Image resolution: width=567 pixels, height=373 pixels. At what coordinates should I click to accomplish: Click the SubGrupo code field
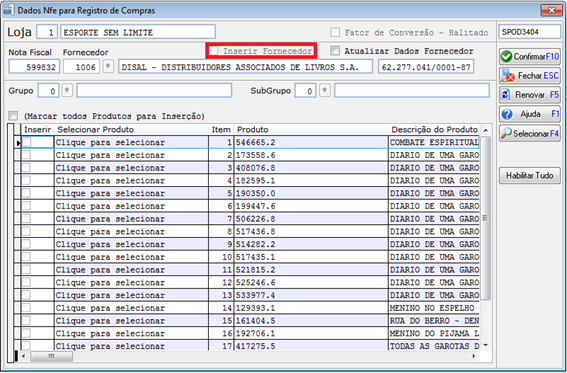305,90
